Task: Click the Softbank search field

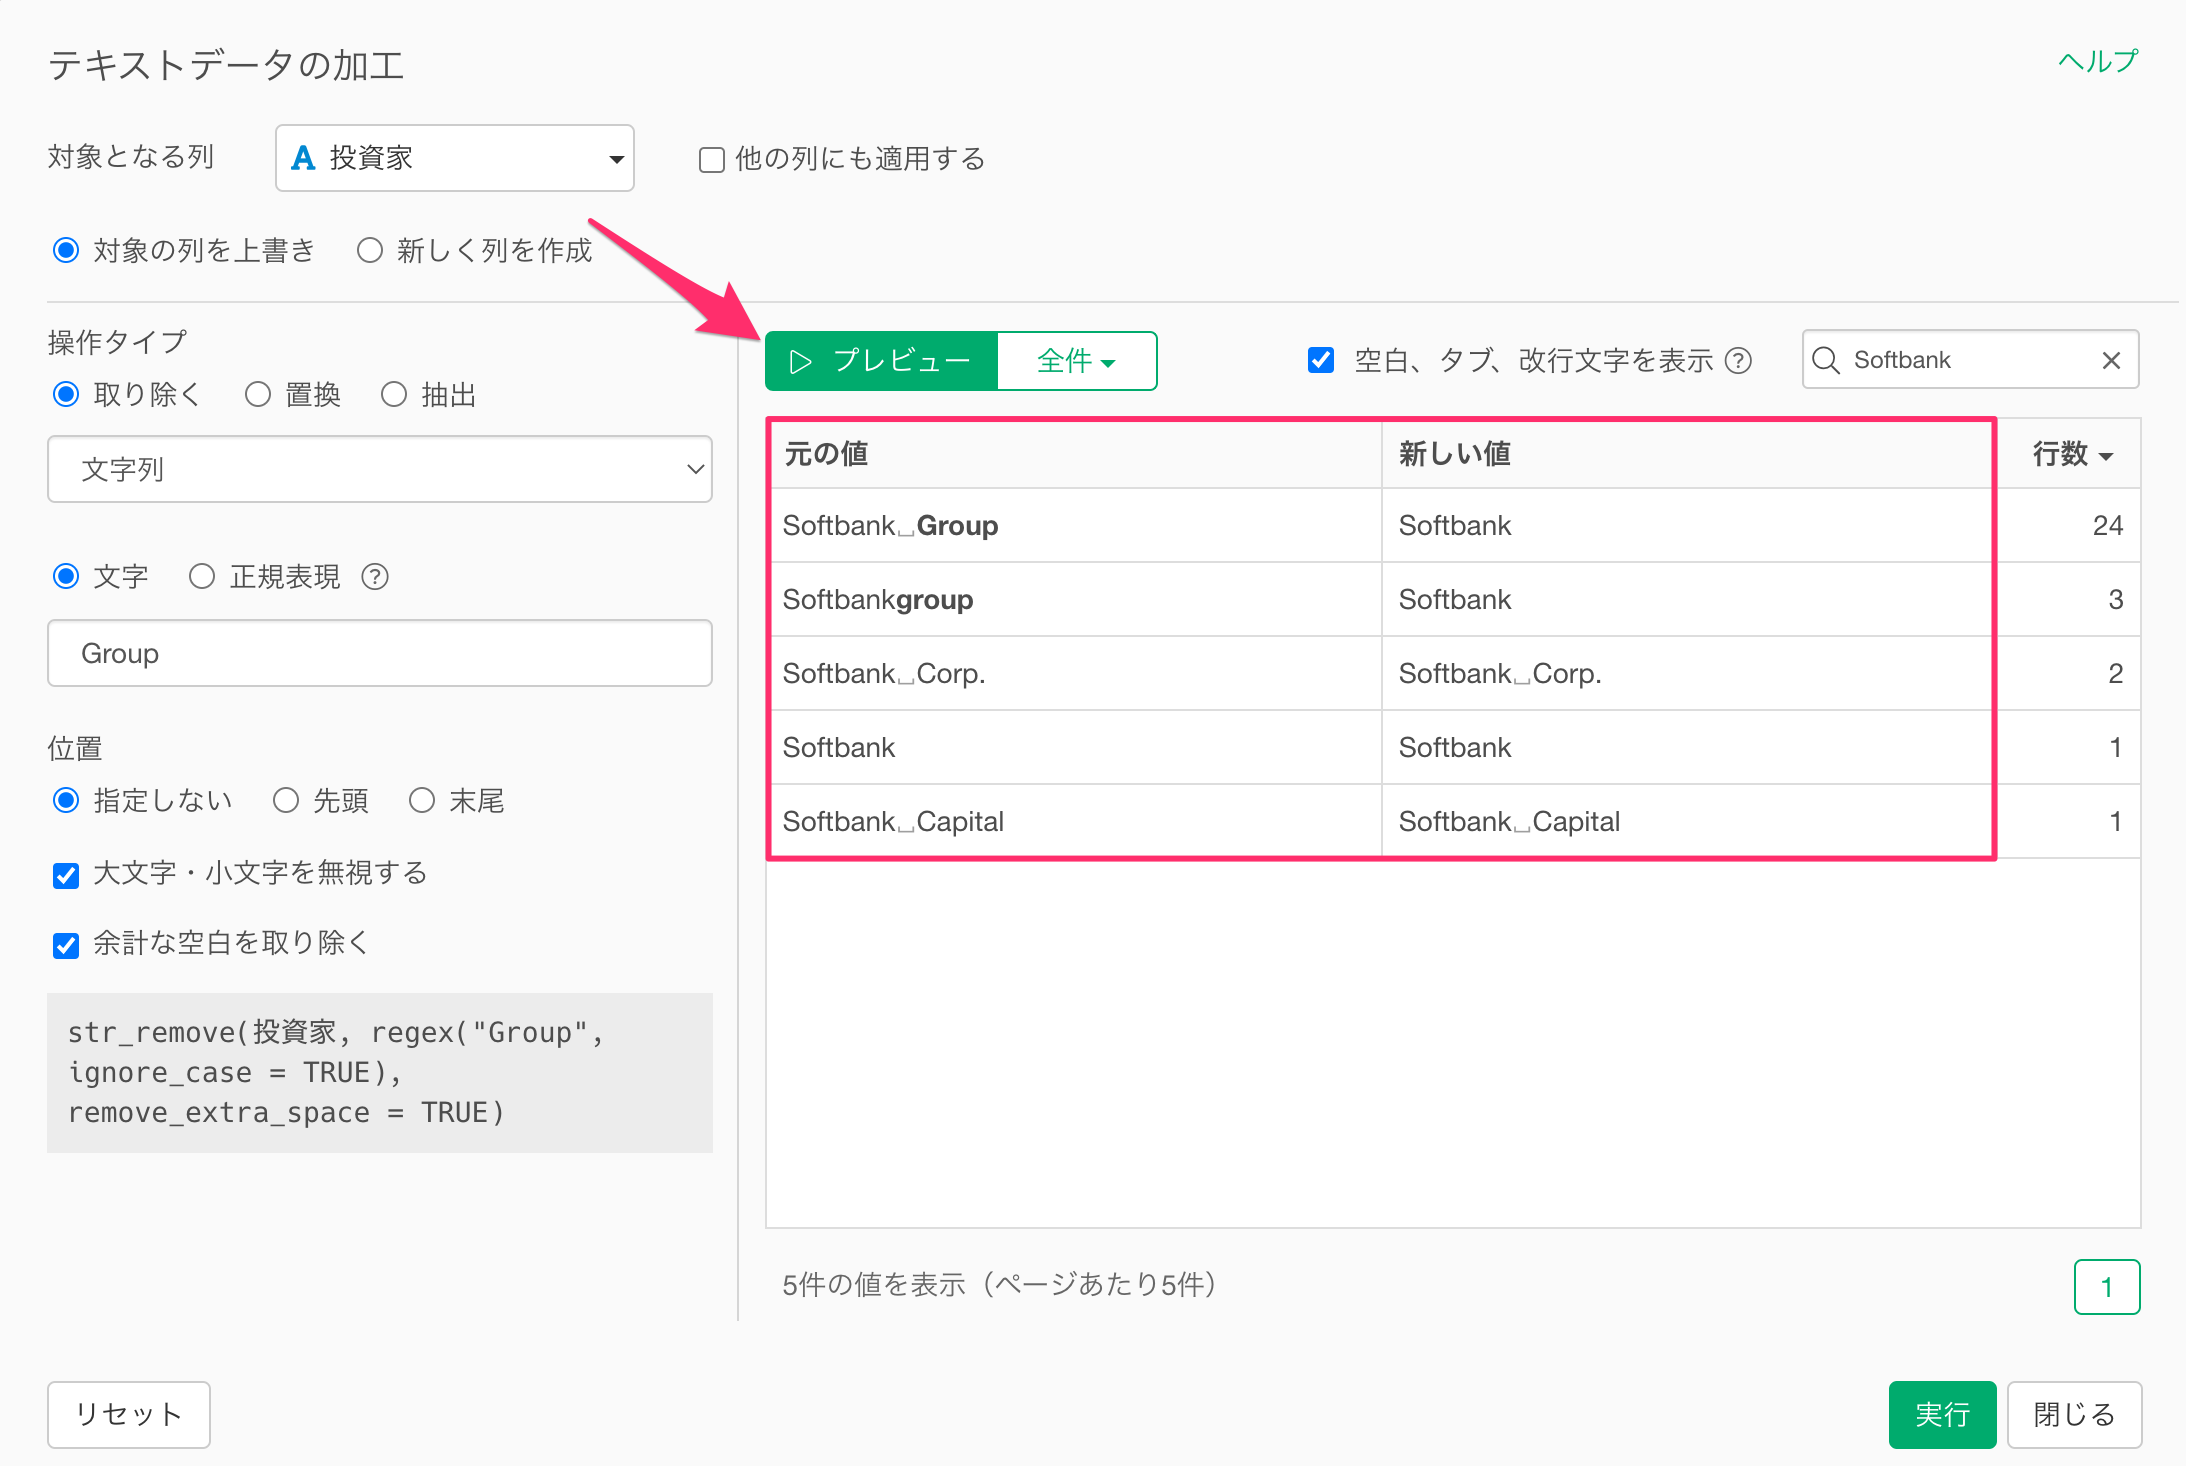Action: point(1970,360)
